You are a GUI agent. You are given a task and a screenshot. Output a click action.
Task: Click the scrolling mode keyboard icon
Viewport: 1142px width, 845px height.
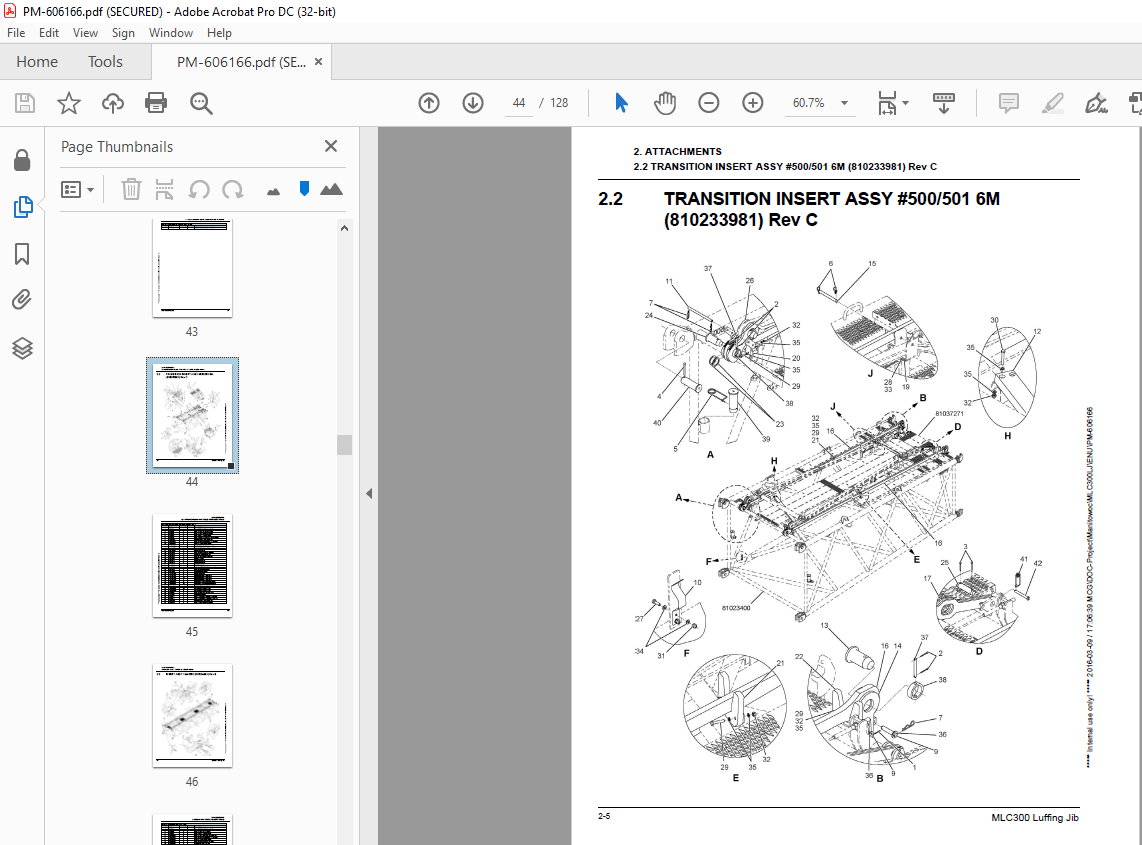click(x=944, y=103)
